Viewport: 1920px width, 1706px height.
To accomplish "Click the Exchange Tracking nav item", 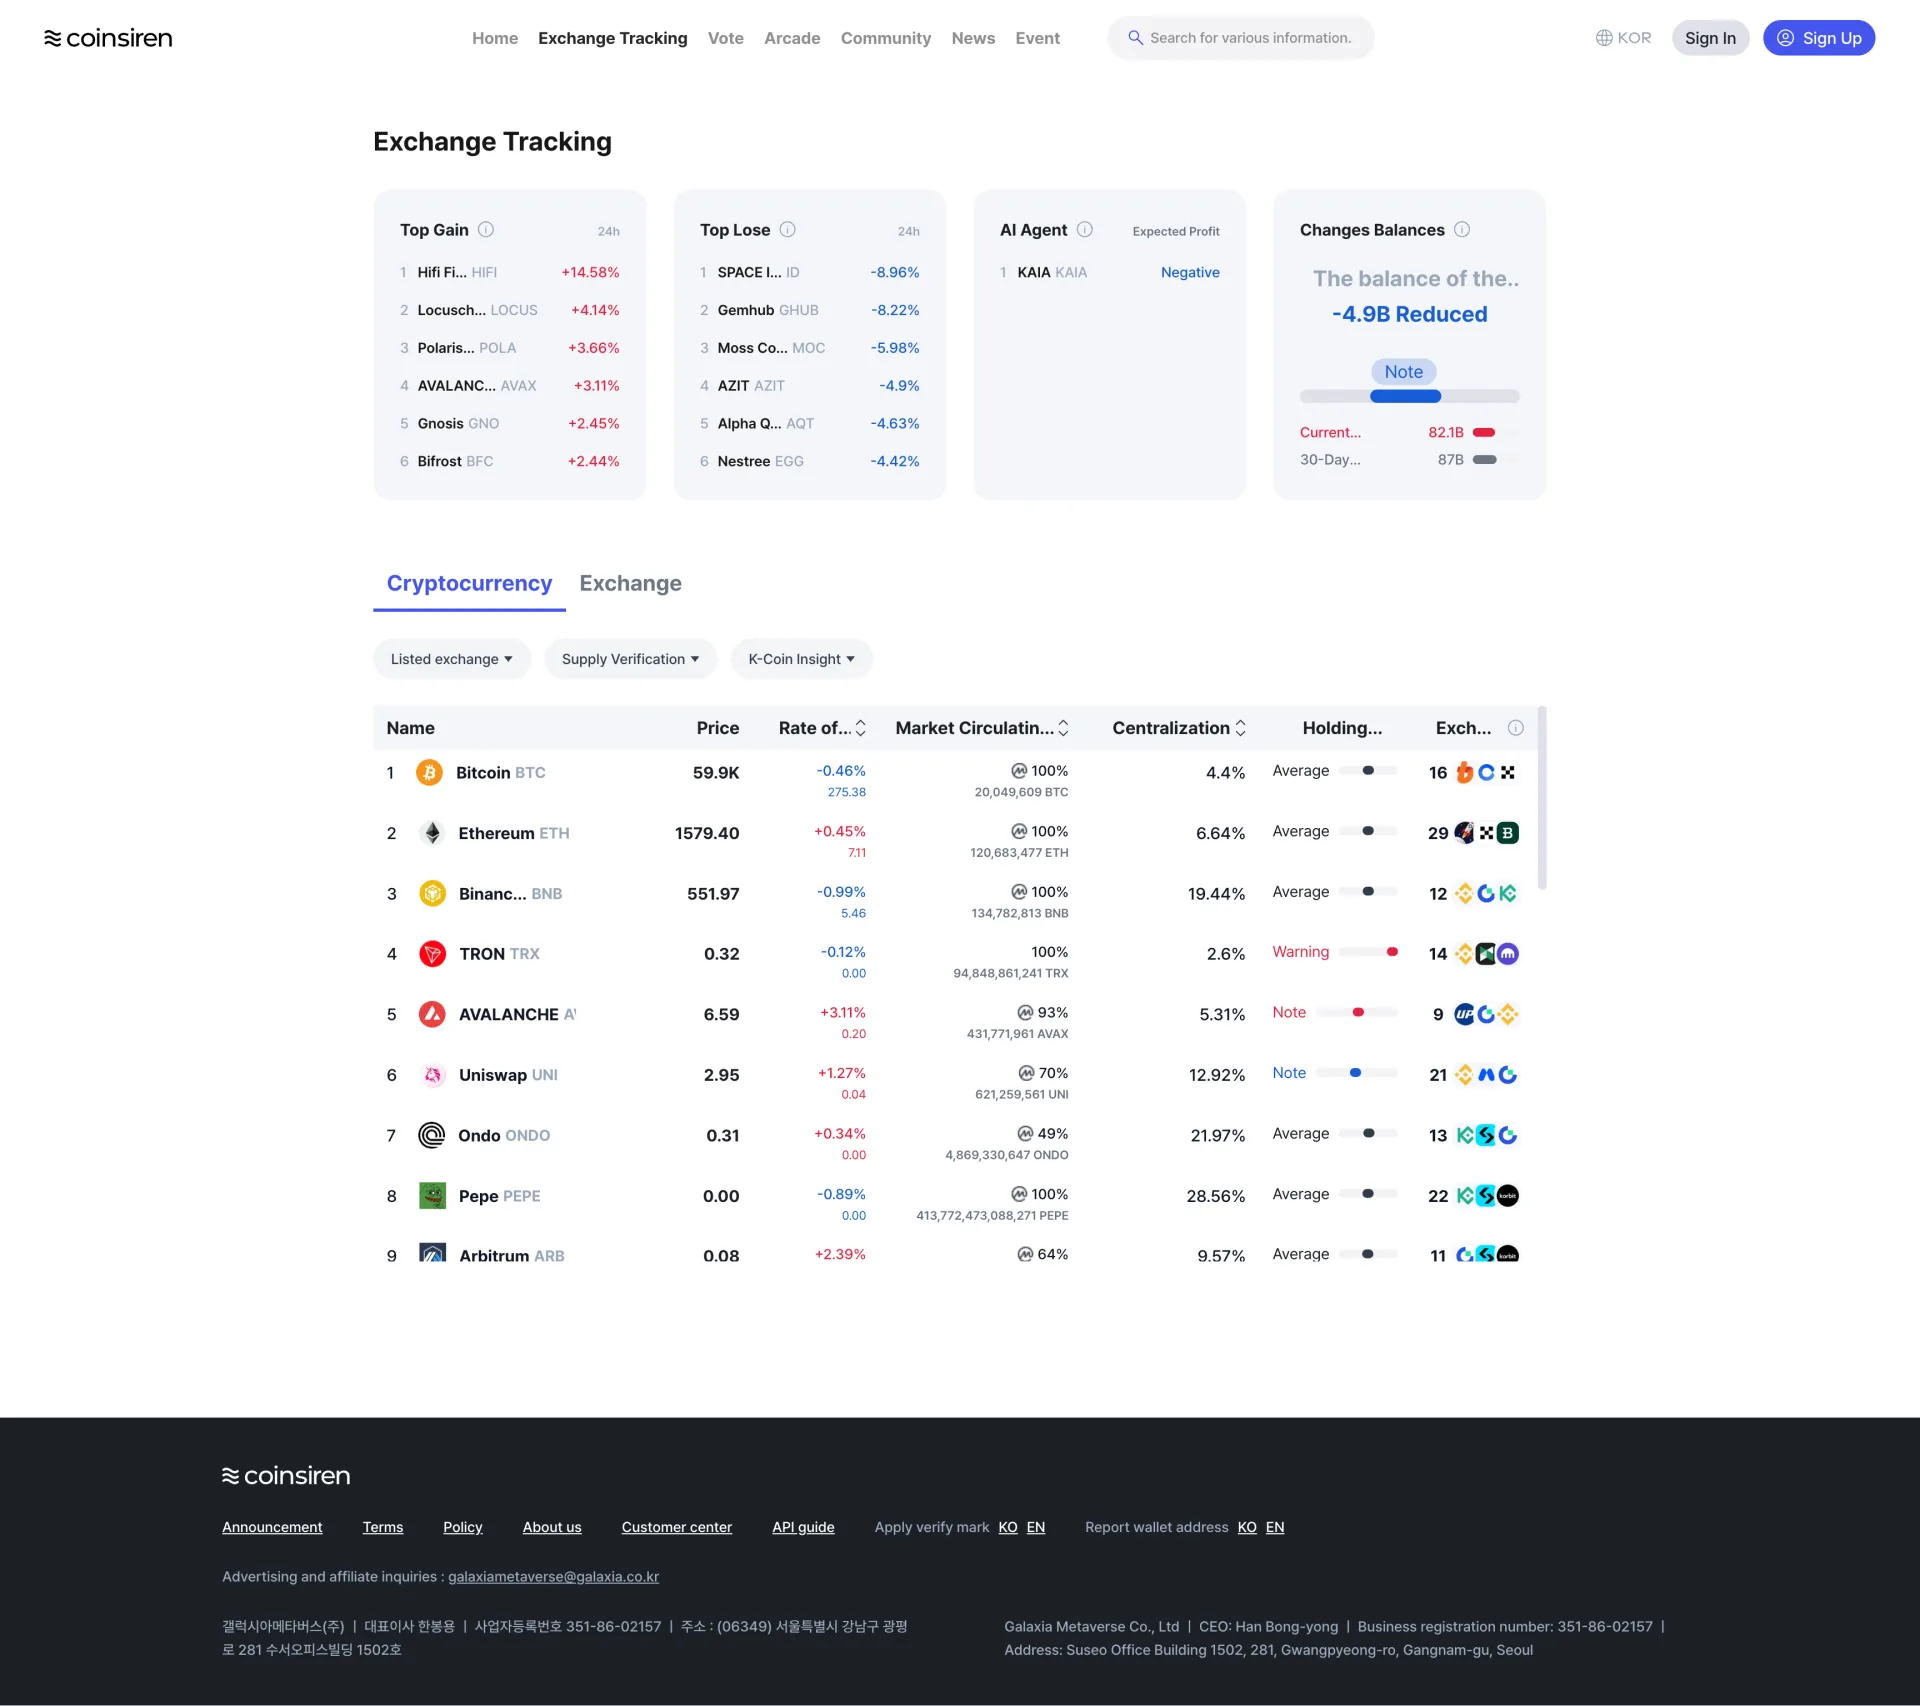I will tap(613, 38).
